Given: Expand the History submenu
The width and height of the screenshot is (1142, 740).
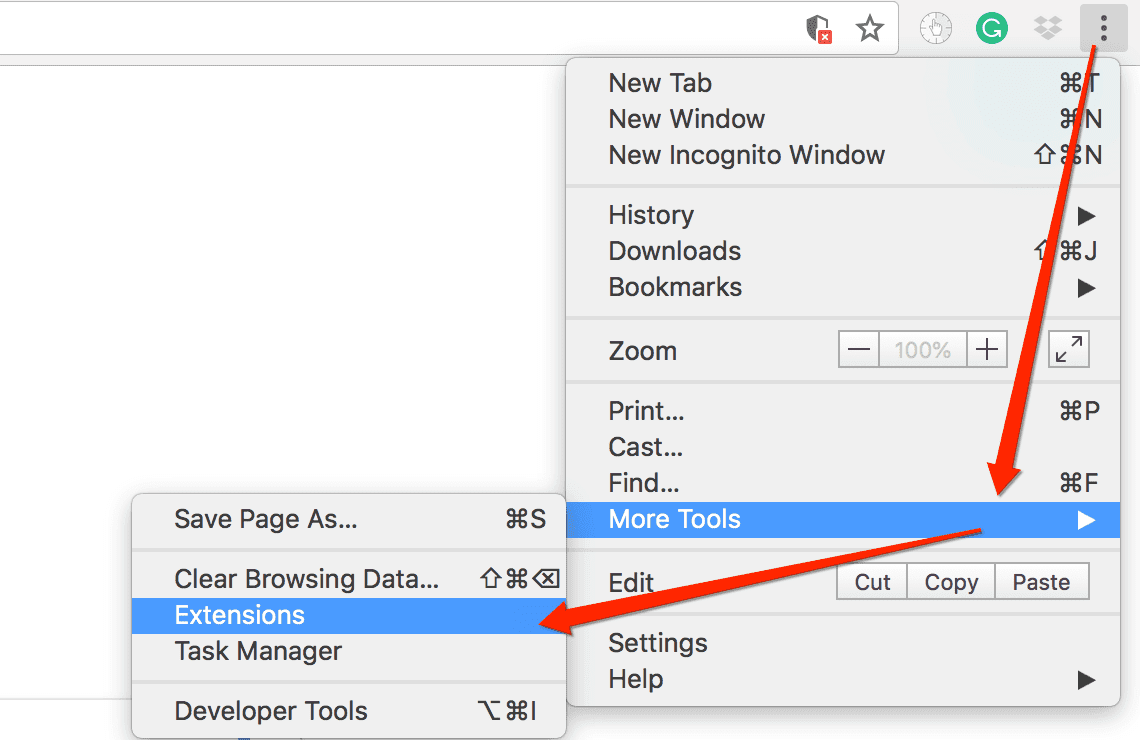Looking at the screenshot, I should [651, 215].
